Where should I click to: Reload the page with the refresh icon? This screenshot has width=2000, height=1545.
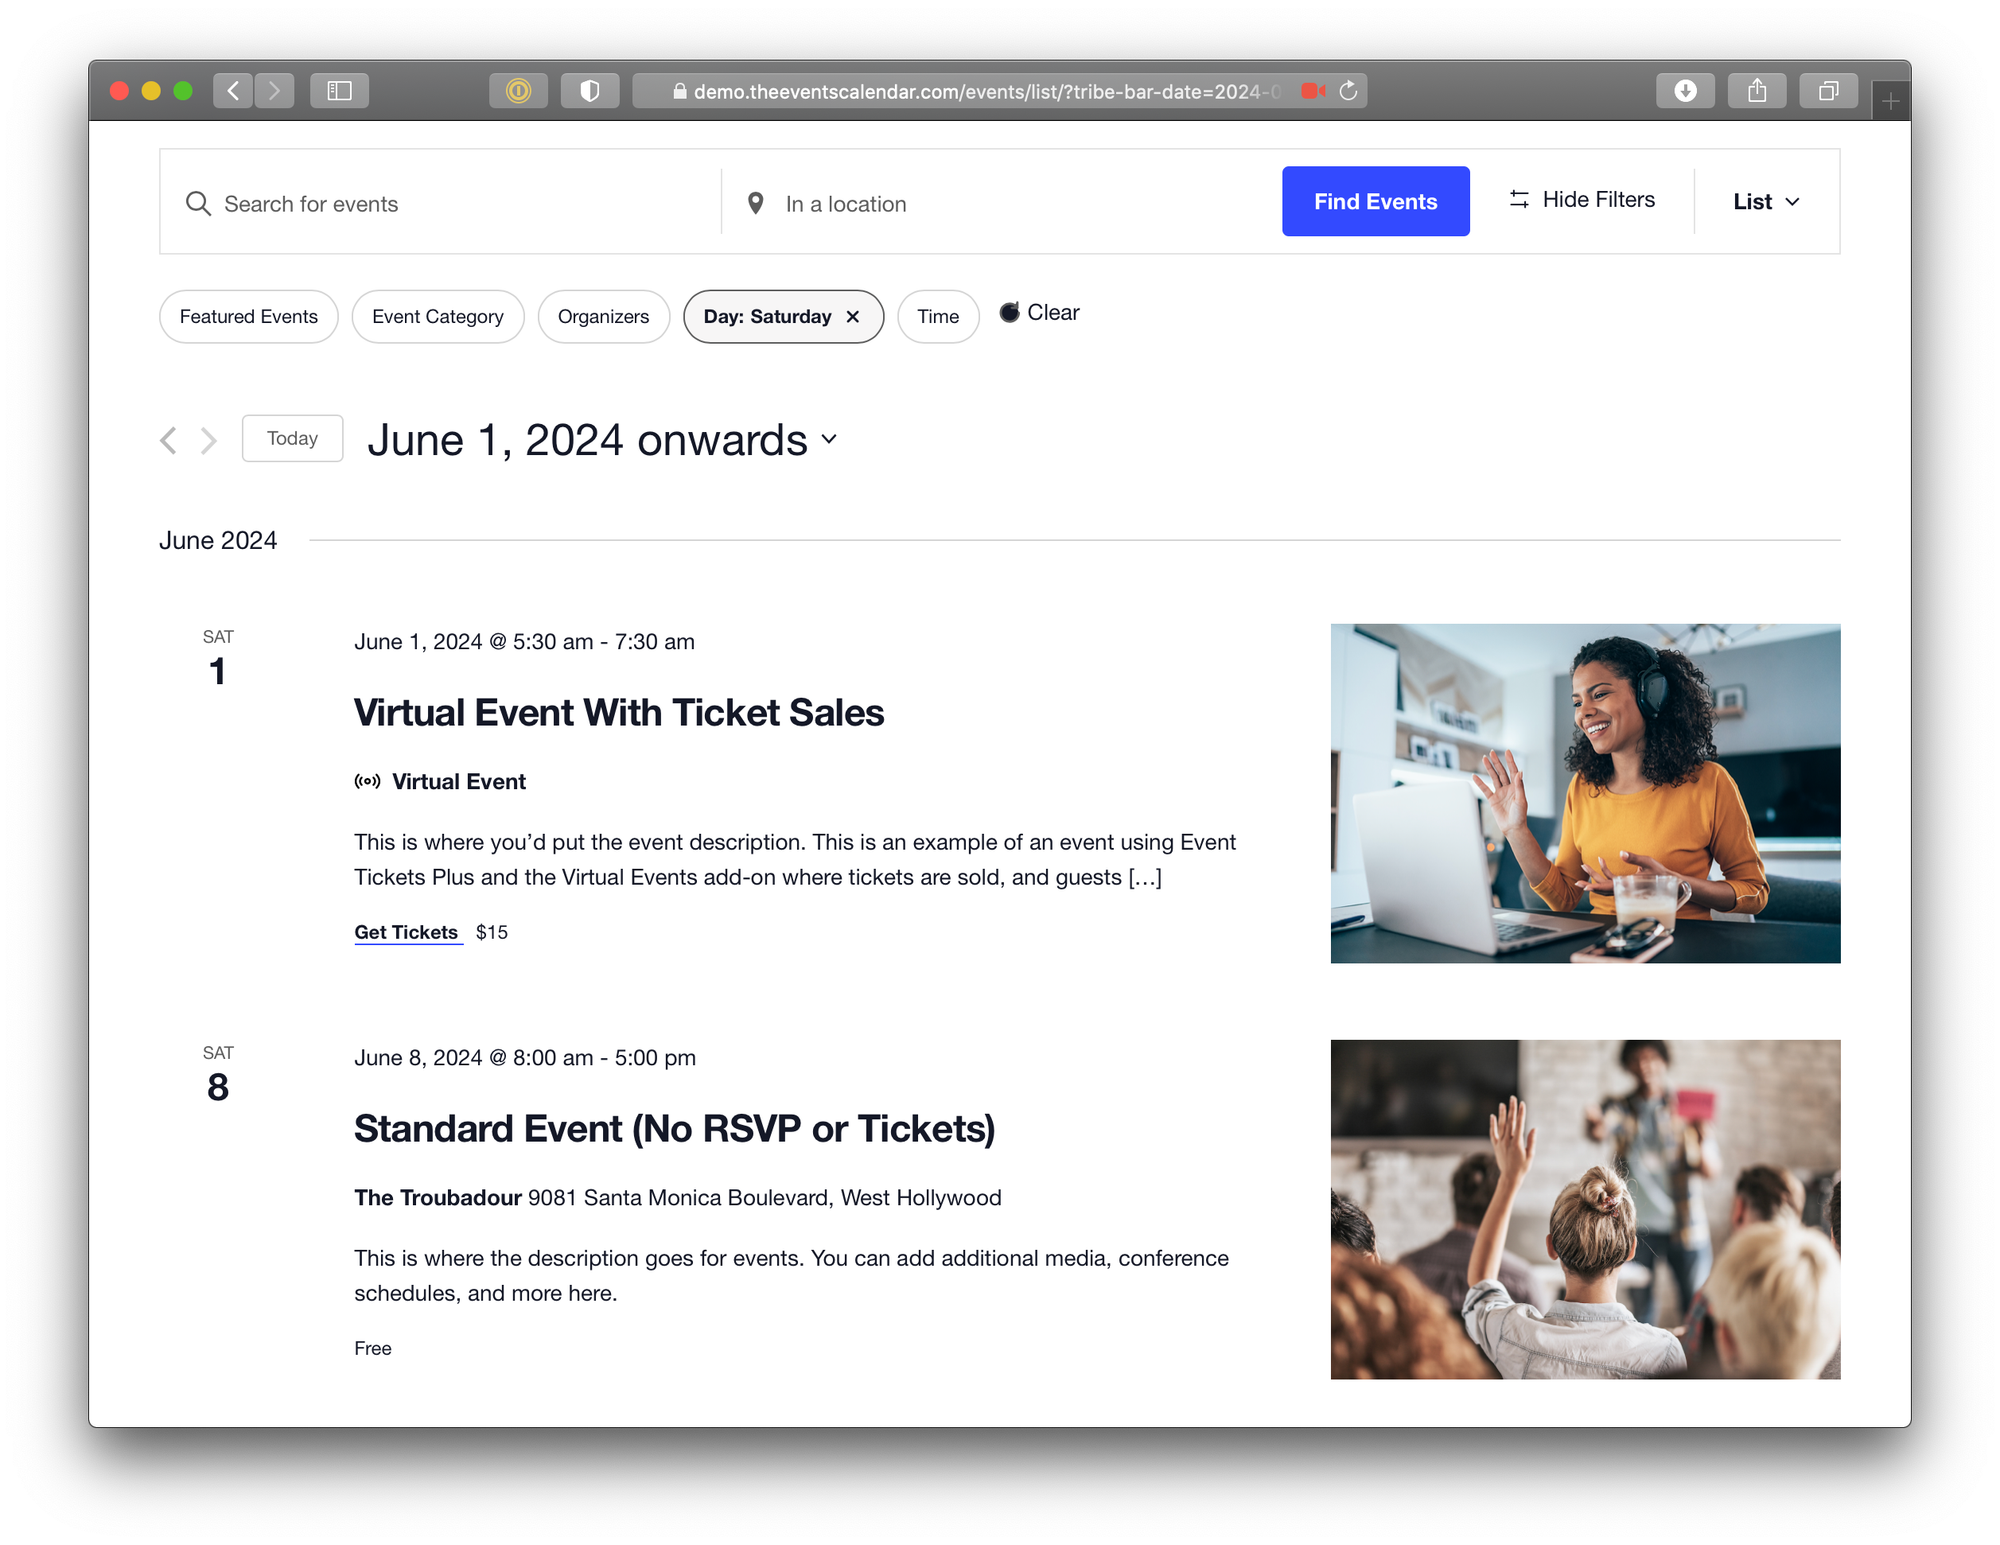tap(1348, 91)
